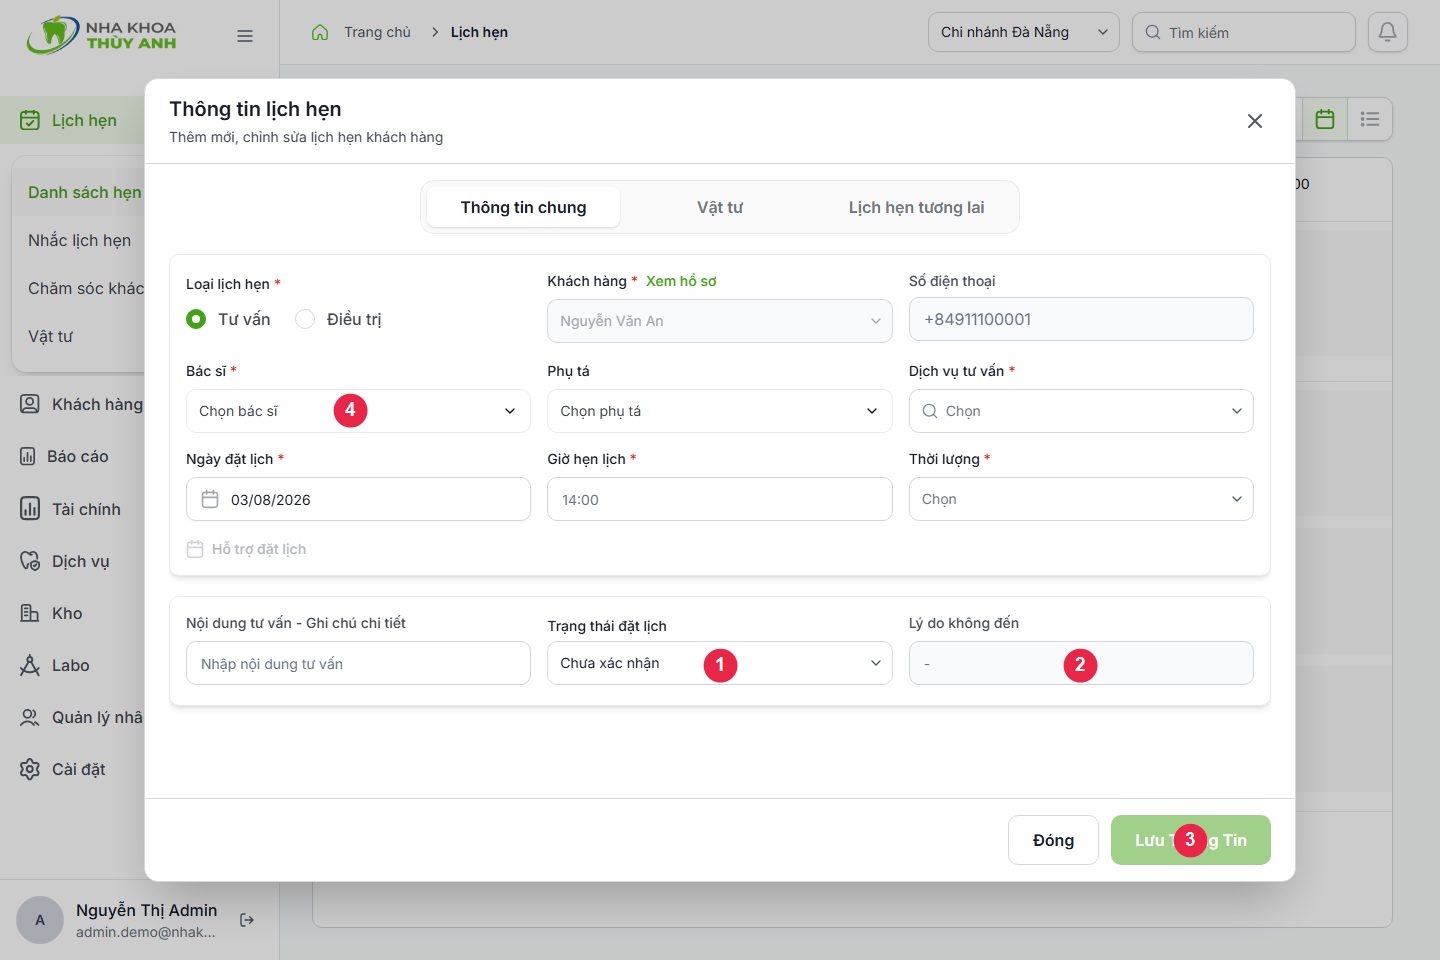Click the Tìm kiếm search box

(x=1243, y=32)
